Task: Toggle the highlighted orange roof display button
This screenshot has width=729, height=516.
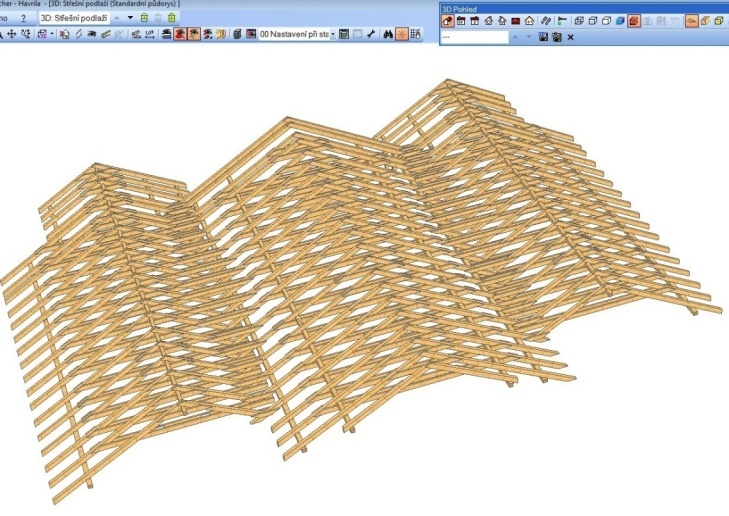Action: coord(691,21)
